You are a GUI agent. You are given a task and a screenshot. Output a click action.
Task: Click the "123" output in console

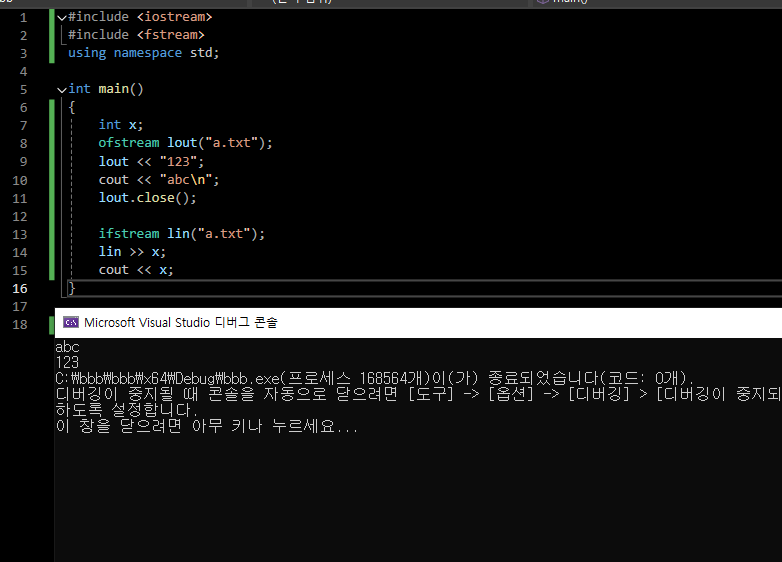pyautogui.click(x=67, y=363)
